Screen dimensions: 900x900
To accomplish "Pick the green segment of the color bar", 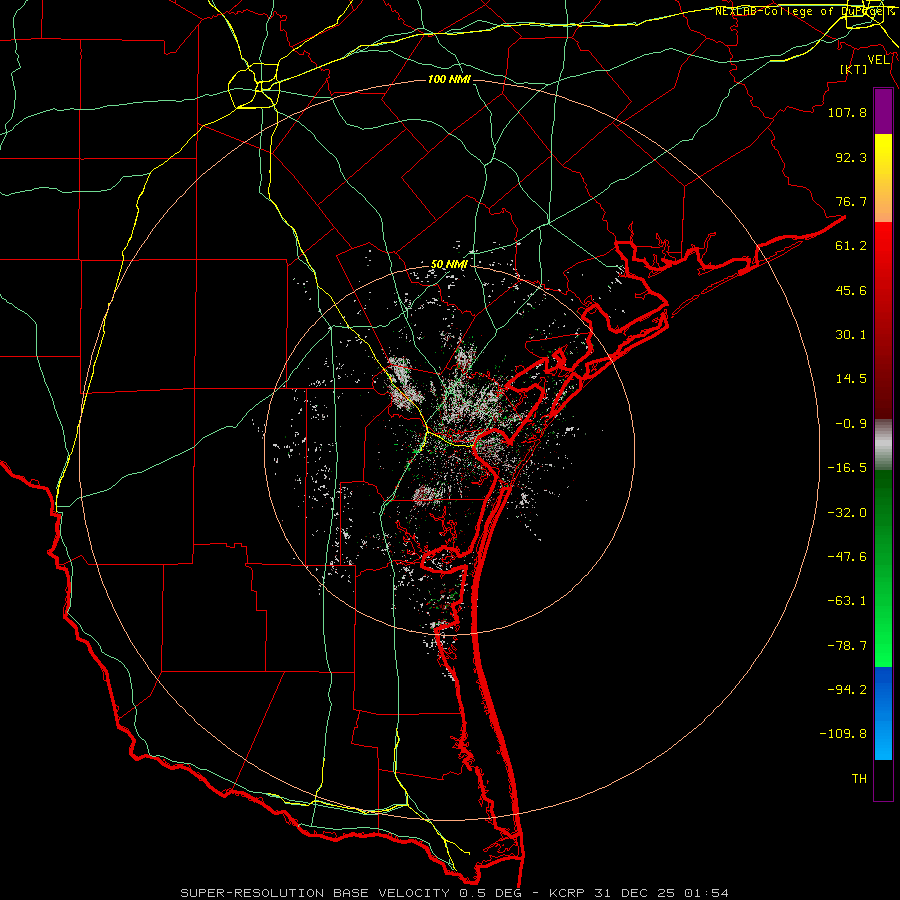I will point(883,568).
